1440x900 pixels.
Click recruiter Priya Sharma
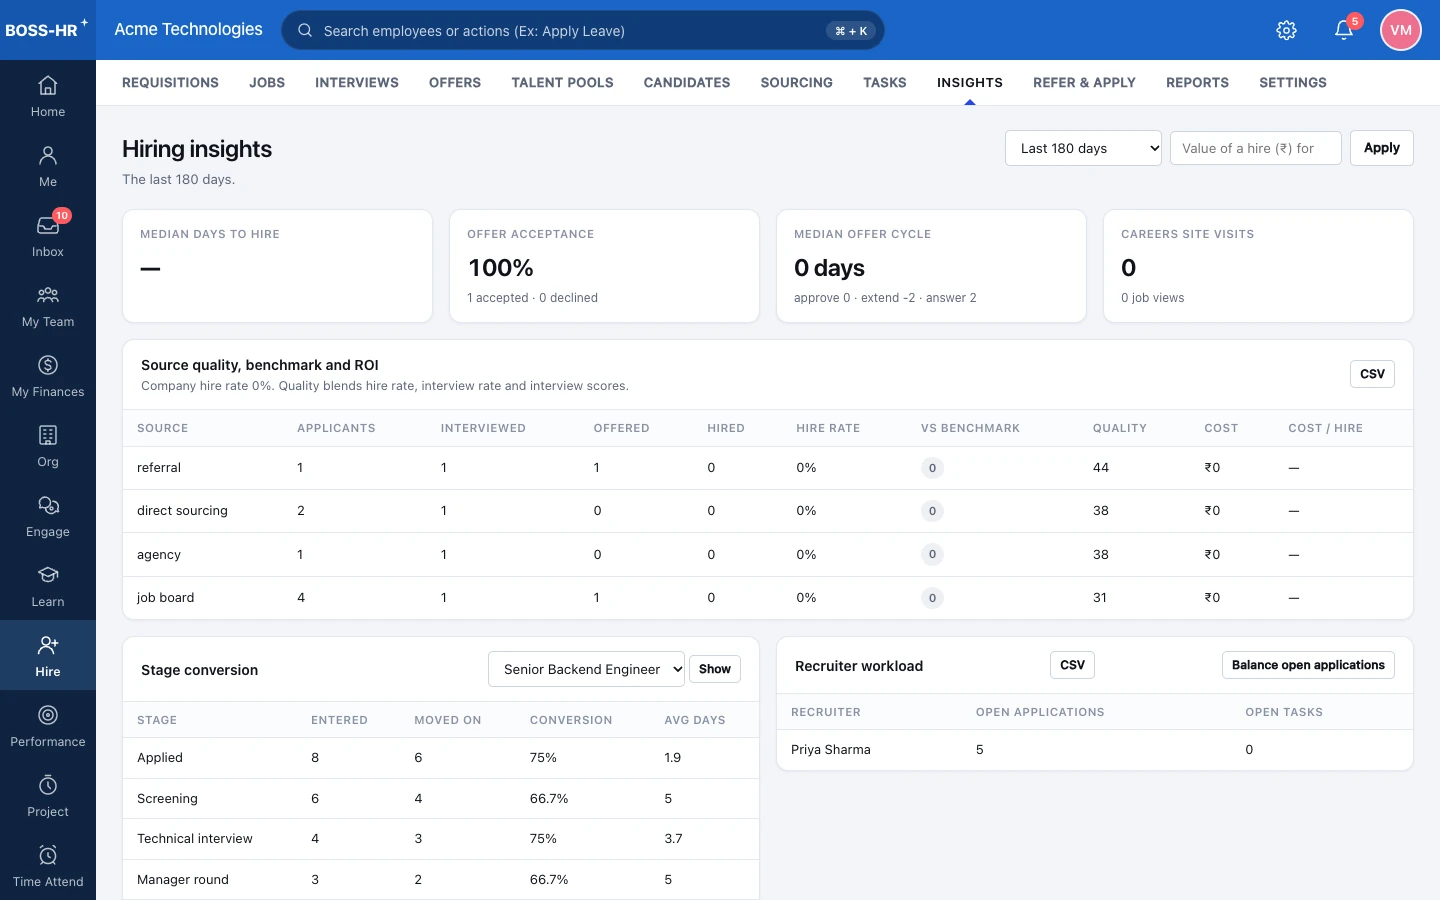point(830,750)
